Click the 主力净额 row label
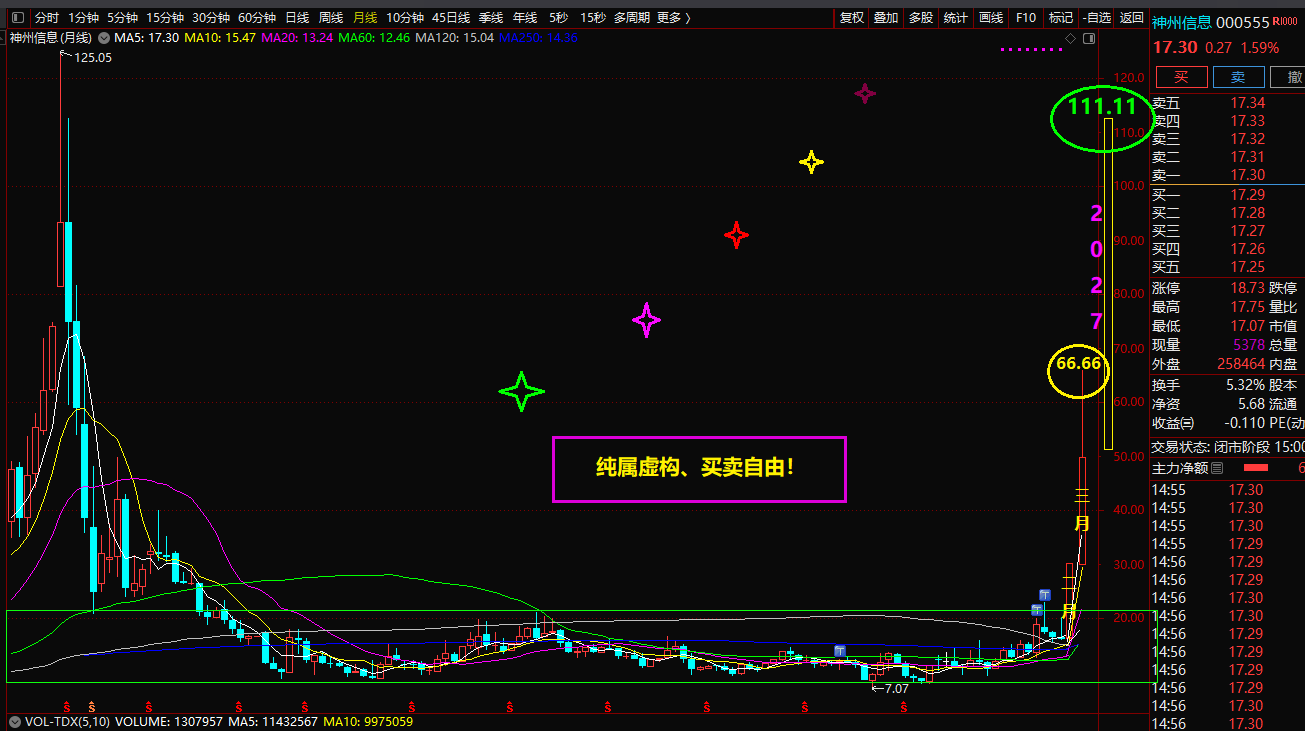 1180,468
